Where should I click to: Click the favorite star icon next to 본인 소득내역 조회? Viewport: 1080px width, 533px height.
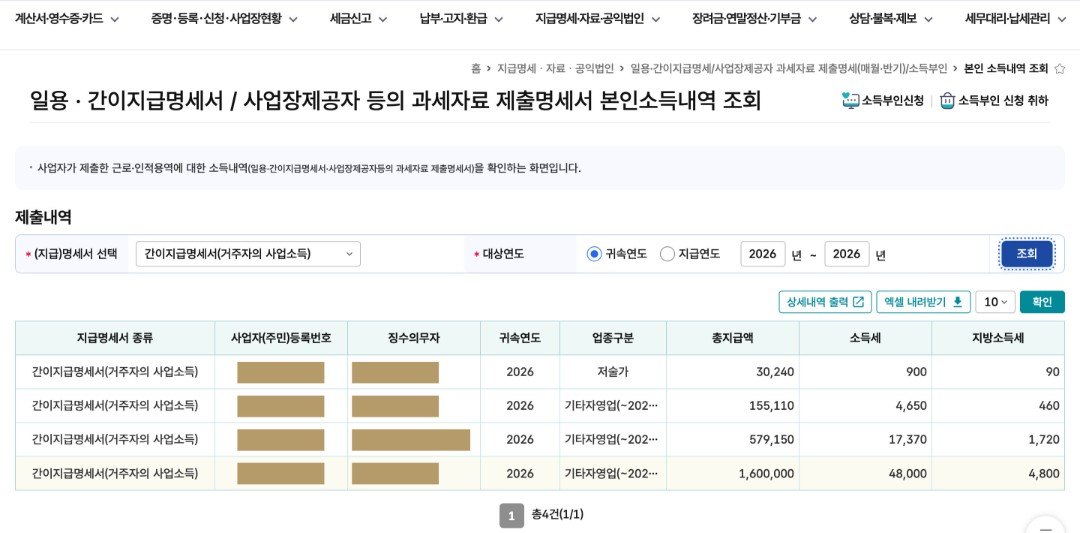click(1060, 68)
